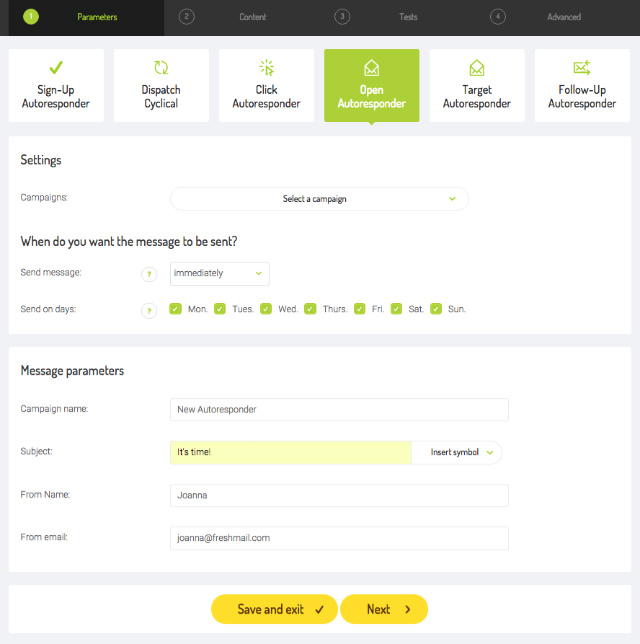The width and height of the screenshot is (640, 644).
Task: Expand the Insert symbol dropdown
Action: (456, 452)
